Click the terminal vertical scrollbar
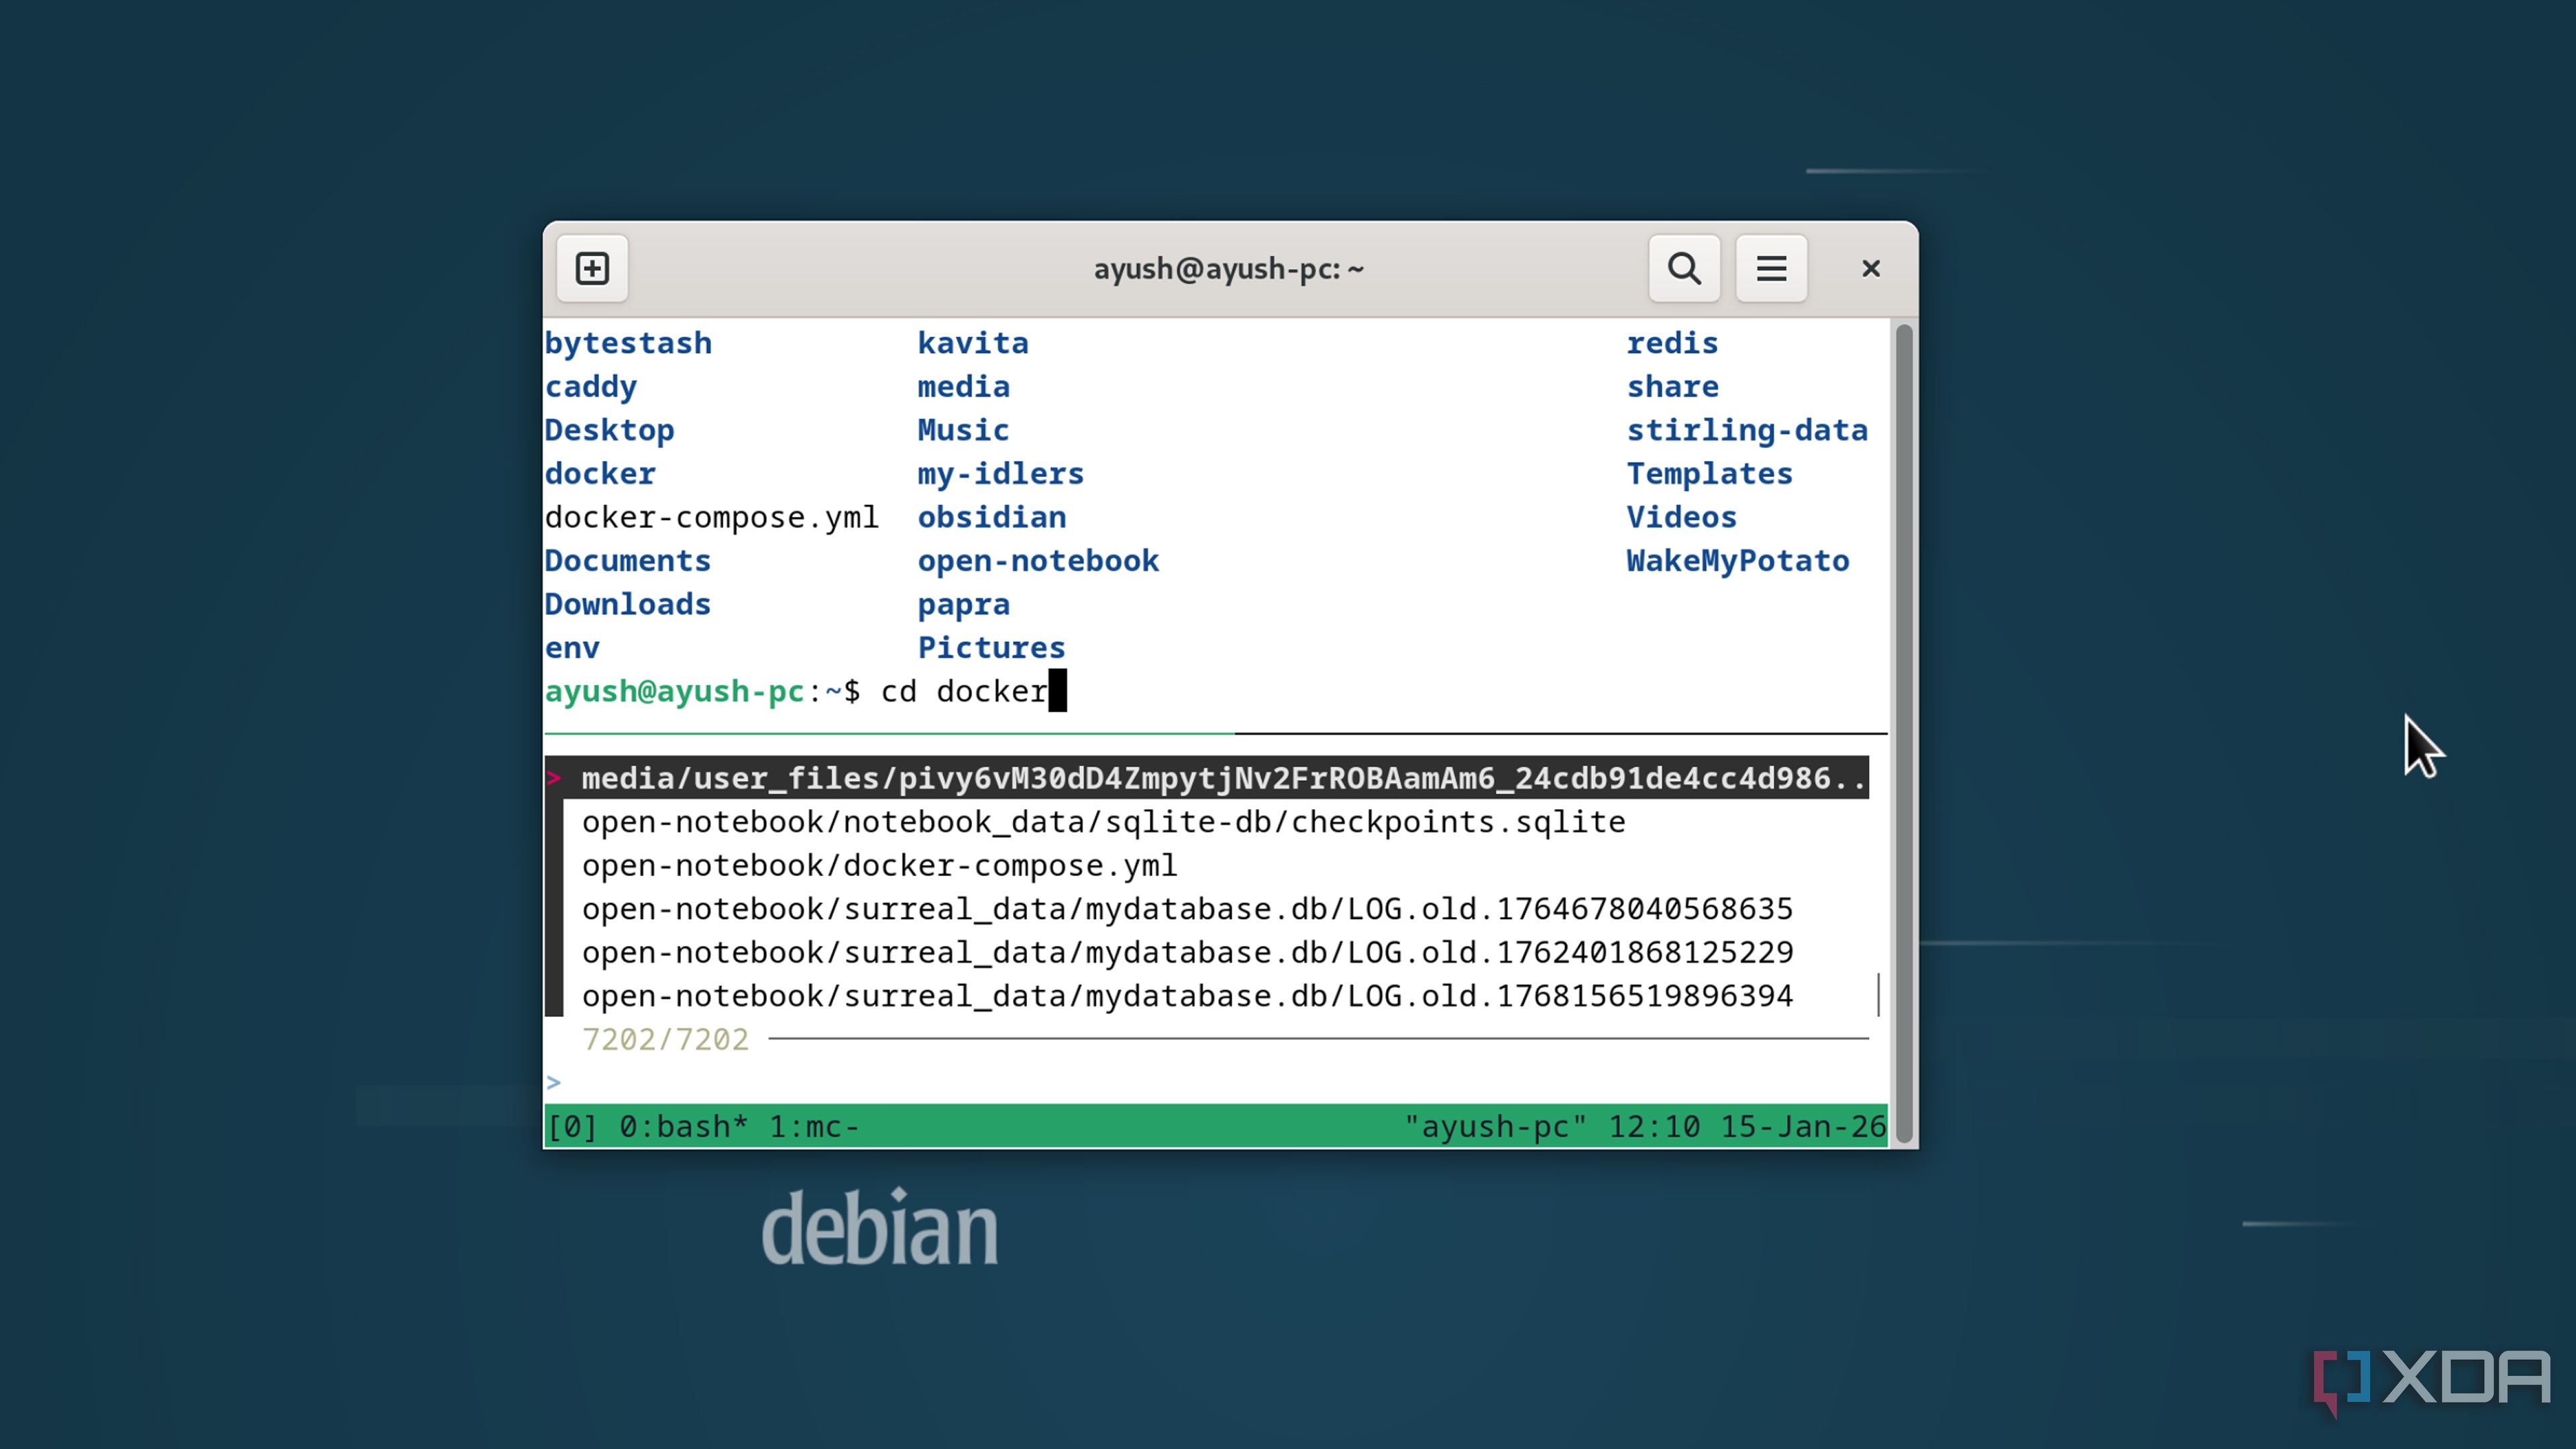Image resolution: width=2576 pixels, height=1449 pixels. pos(1904,733)
